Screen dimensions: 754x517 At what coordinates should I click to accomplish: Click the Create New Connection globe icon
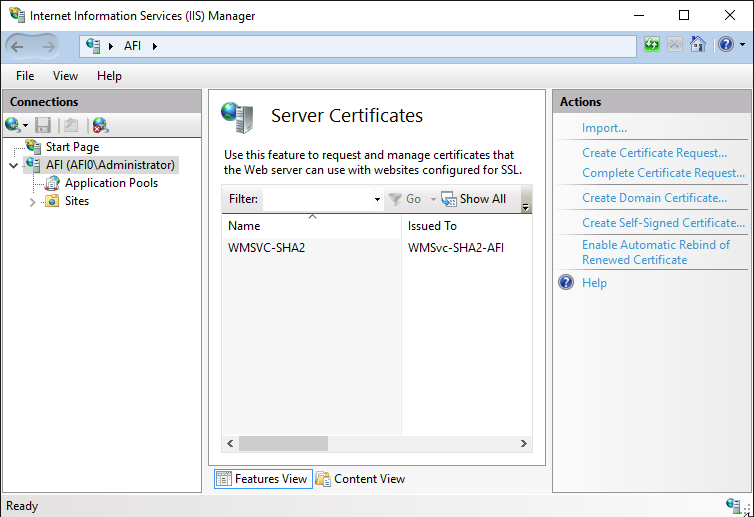[13, 125]
